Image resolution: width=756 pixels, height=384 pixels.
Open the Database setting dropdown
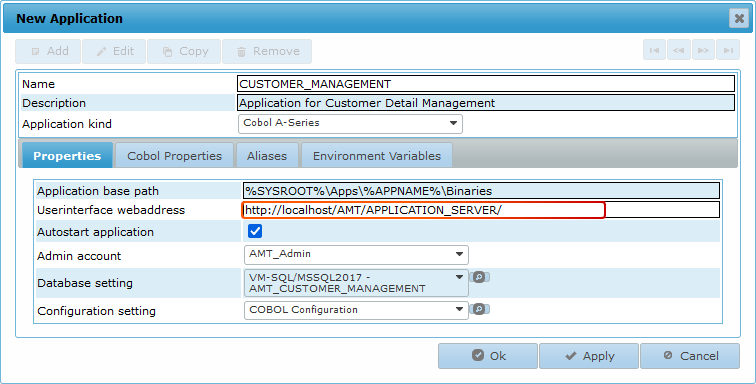pos(356,283)
